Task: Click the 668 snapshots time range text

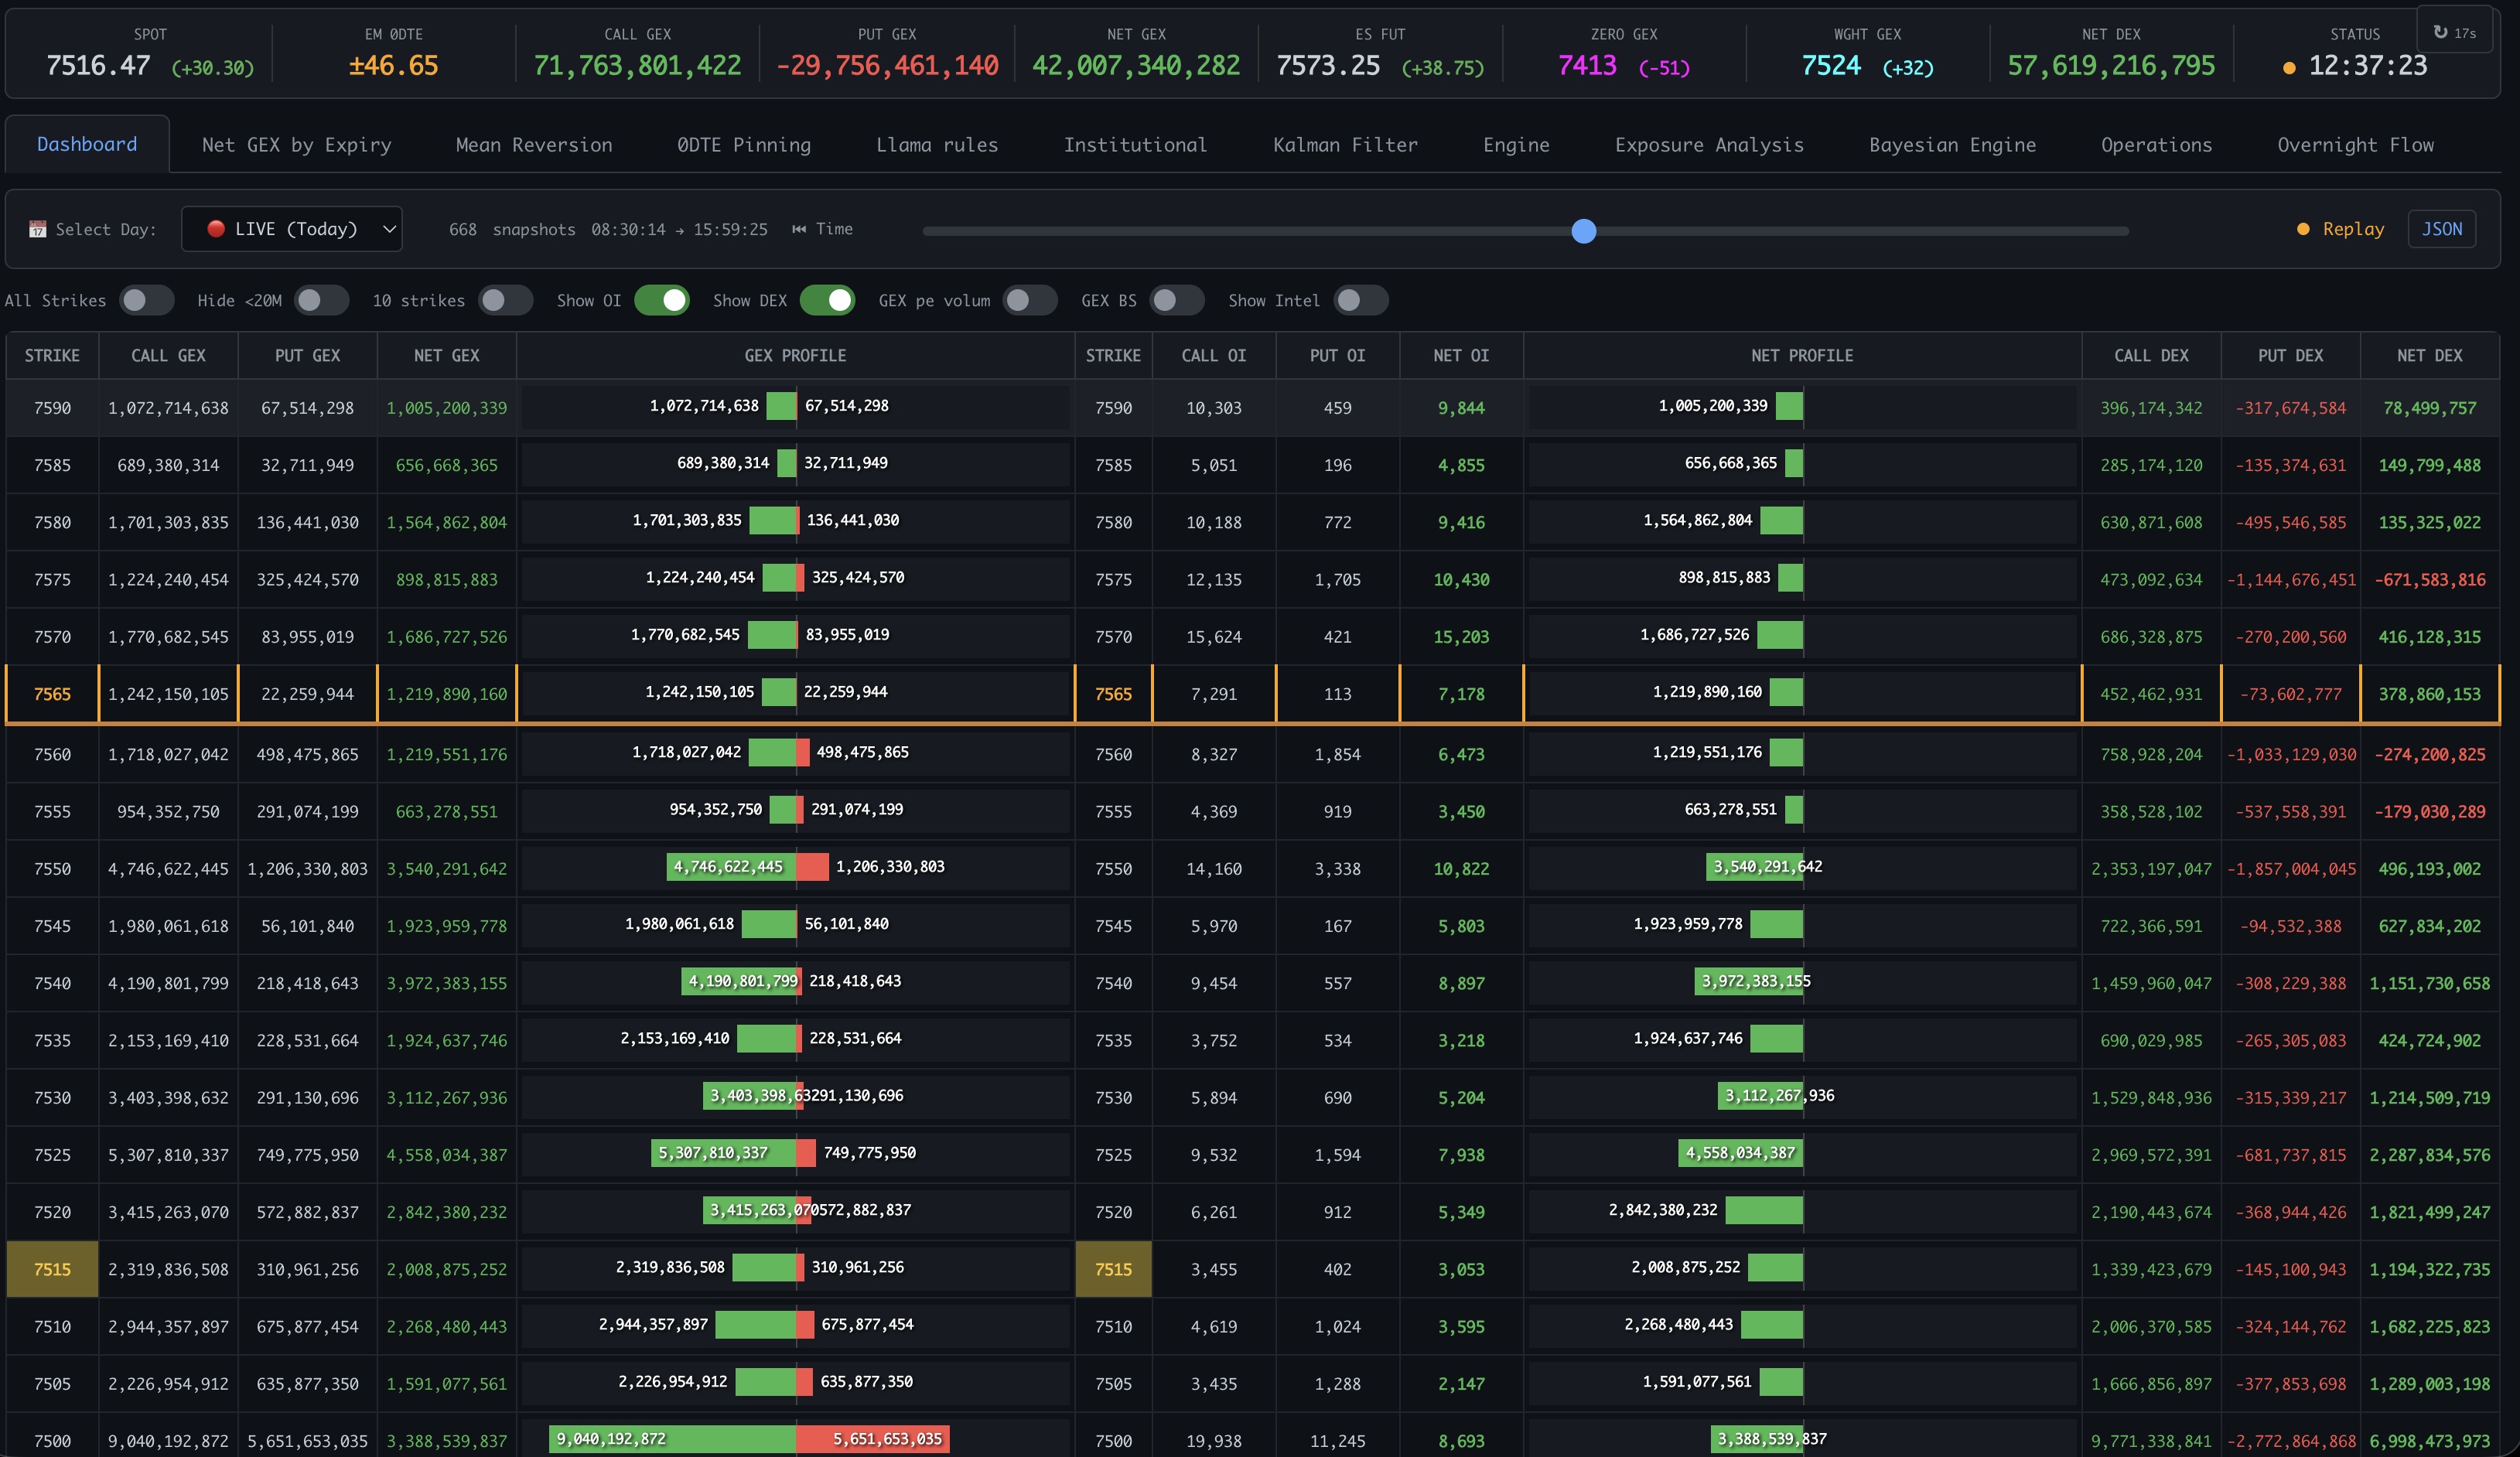Action: (x=608, y=229)
